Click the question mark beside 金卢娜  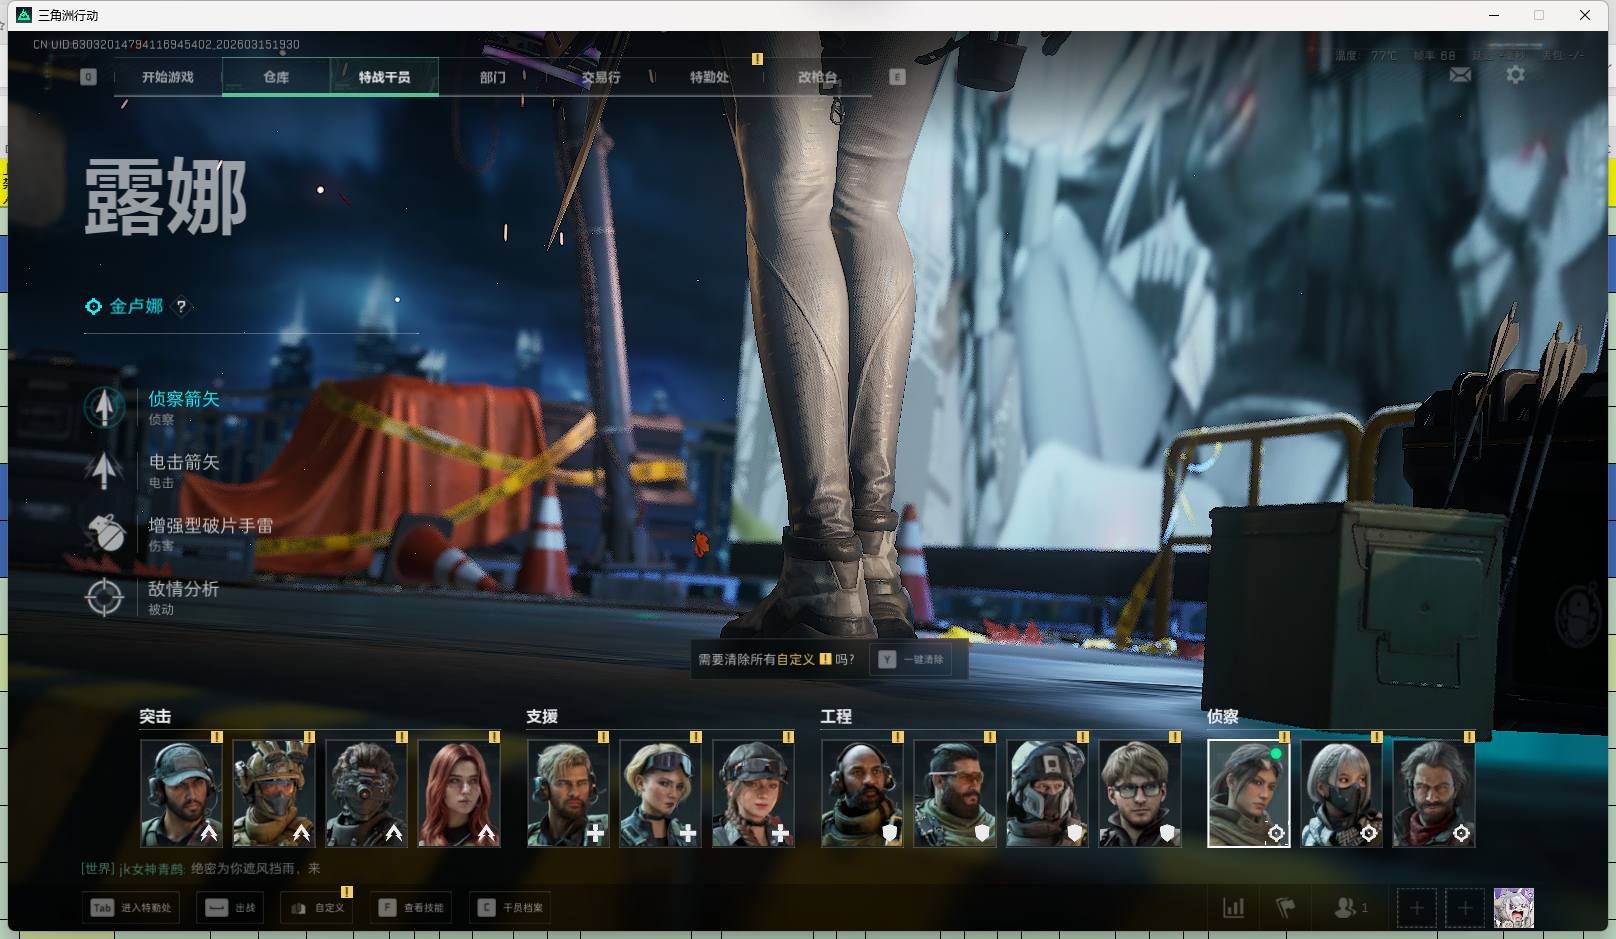[181, 307]
